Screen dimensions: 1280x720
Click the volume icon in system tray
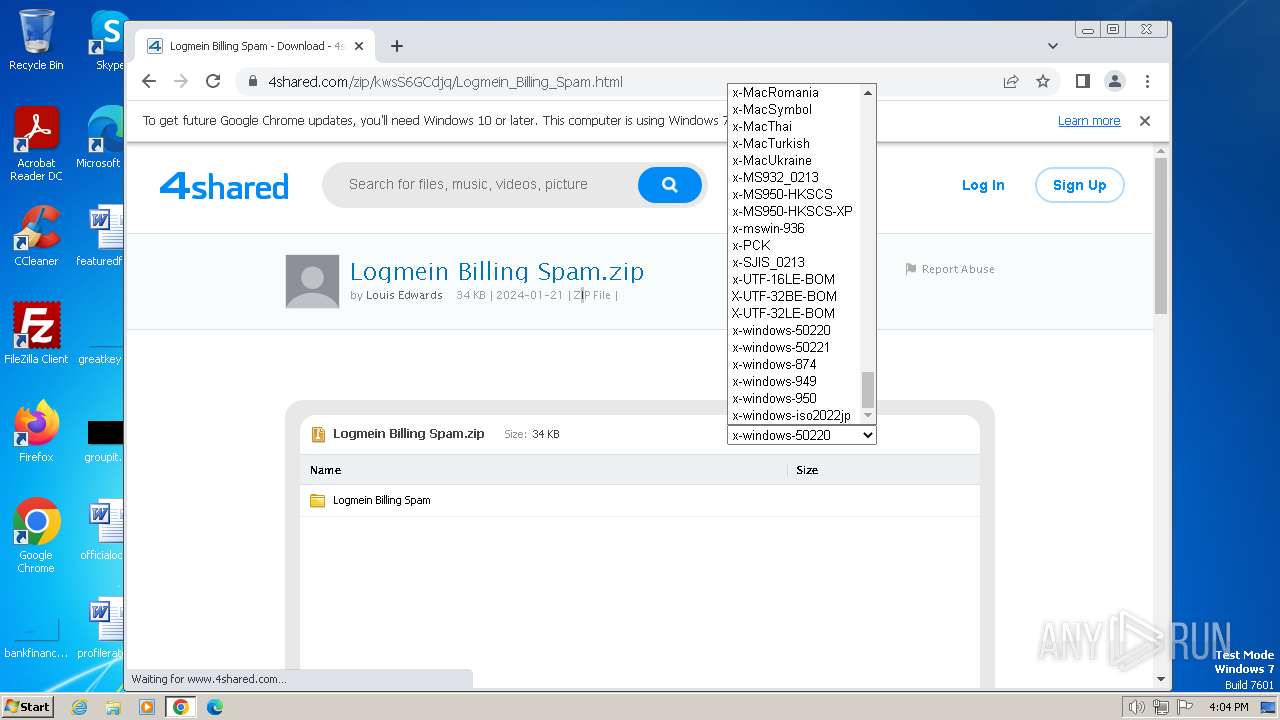[x=1137, y=707]
